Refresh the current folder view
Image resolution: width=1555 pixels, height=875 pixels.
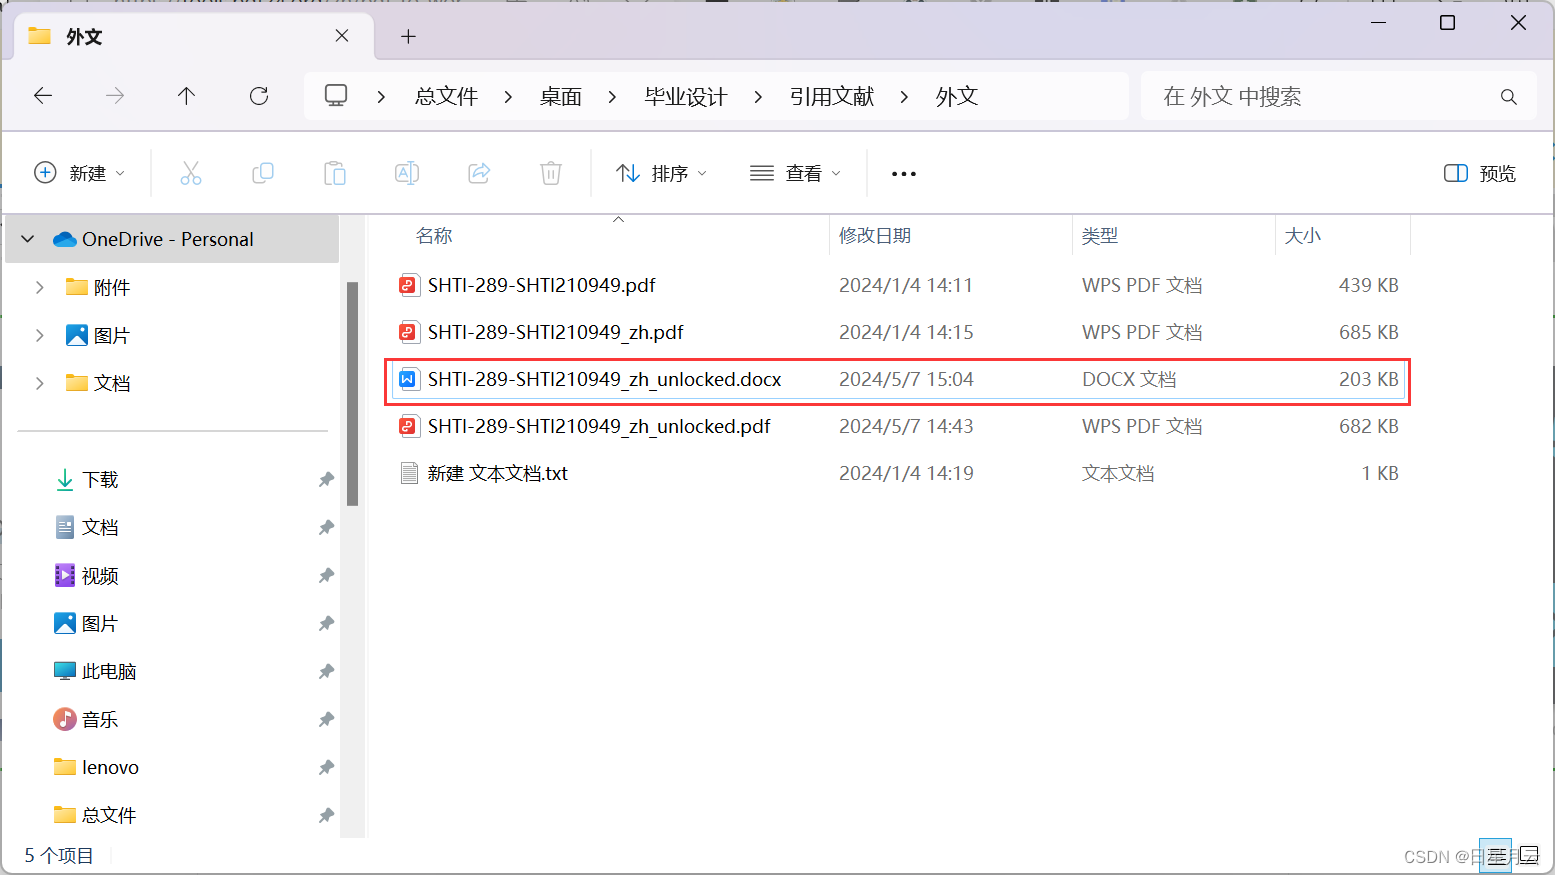[x=259, y=96]
